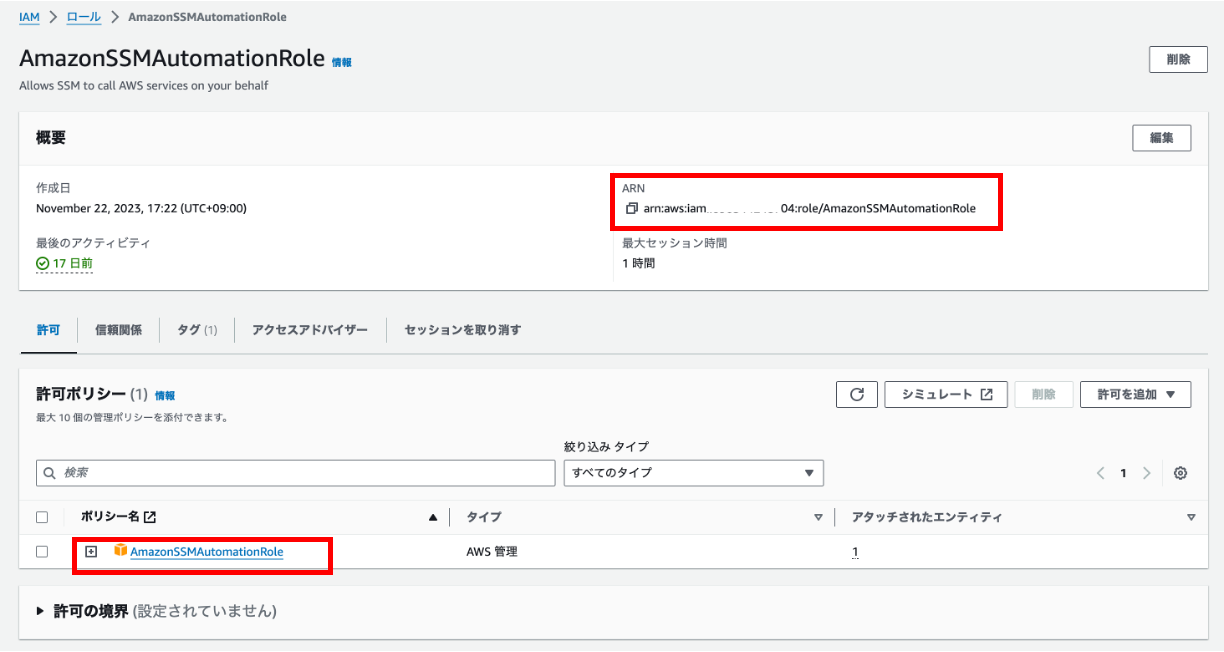Focus the policy 検索 field

point(295,473)
